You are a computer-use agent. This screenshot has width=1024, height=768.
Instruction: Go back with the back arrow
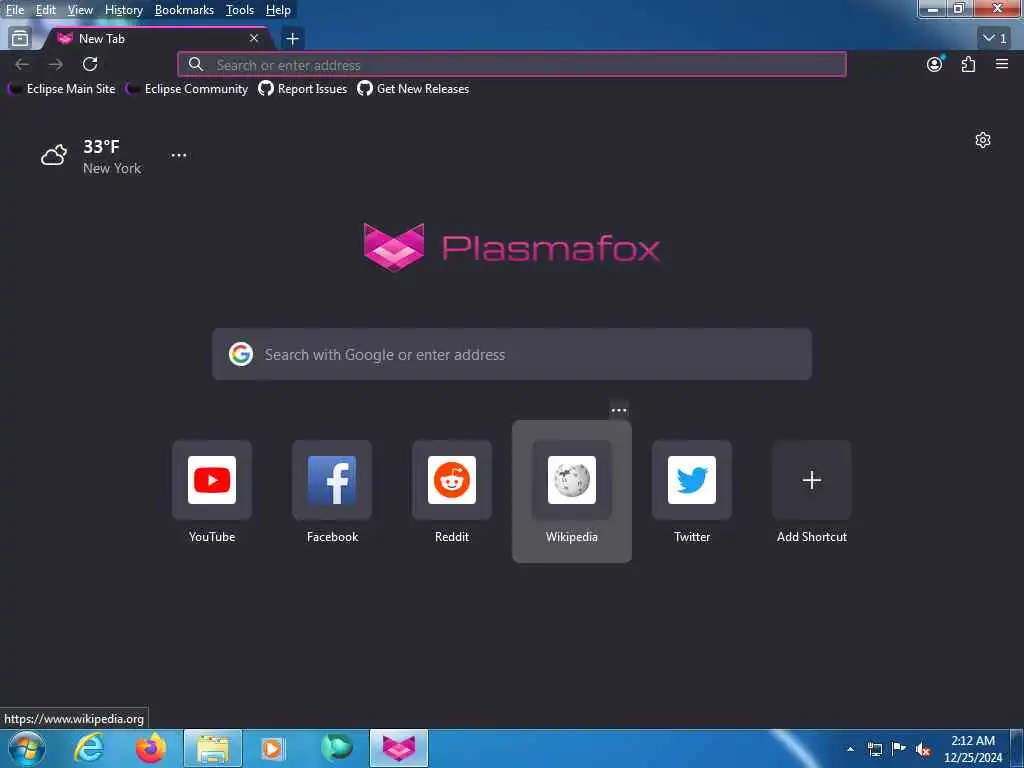tap(22, 64)
